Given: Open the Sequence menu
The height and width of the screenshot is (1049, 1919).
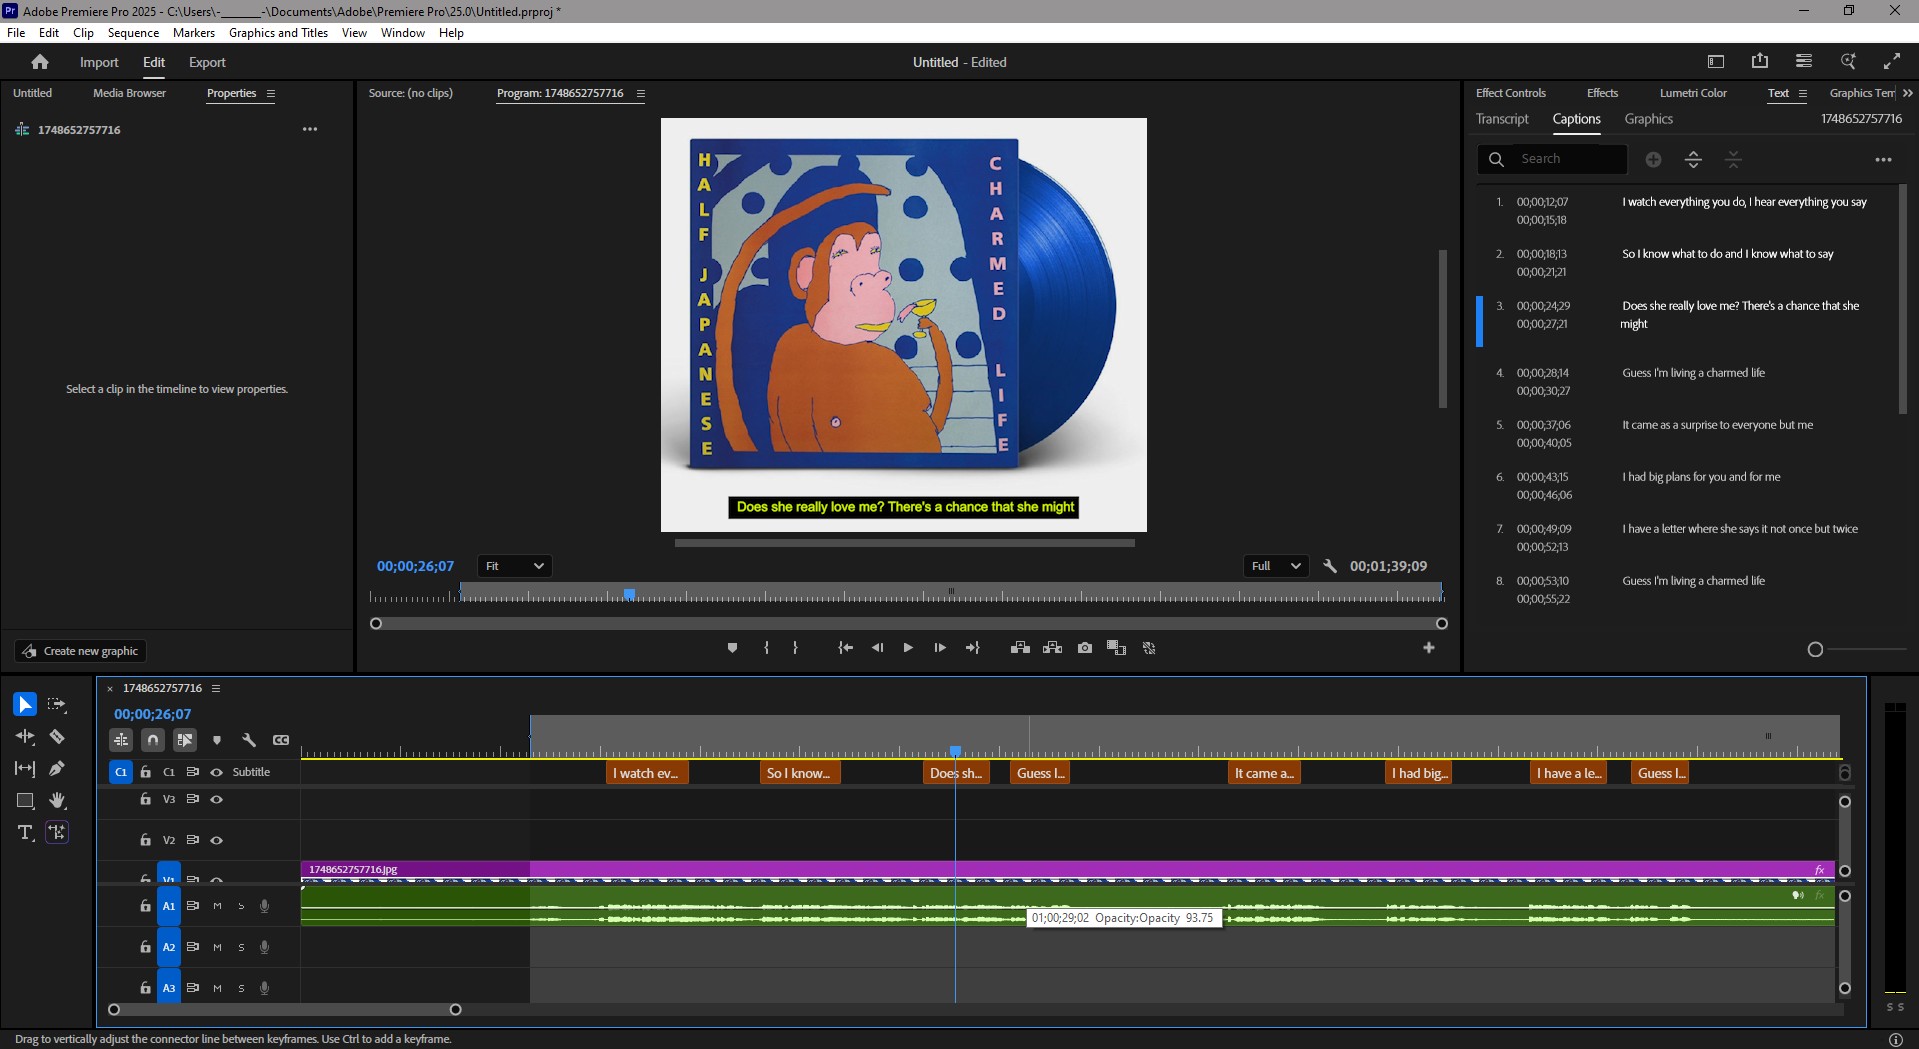Looking at the screenshot, I should (x=133, y=33).
